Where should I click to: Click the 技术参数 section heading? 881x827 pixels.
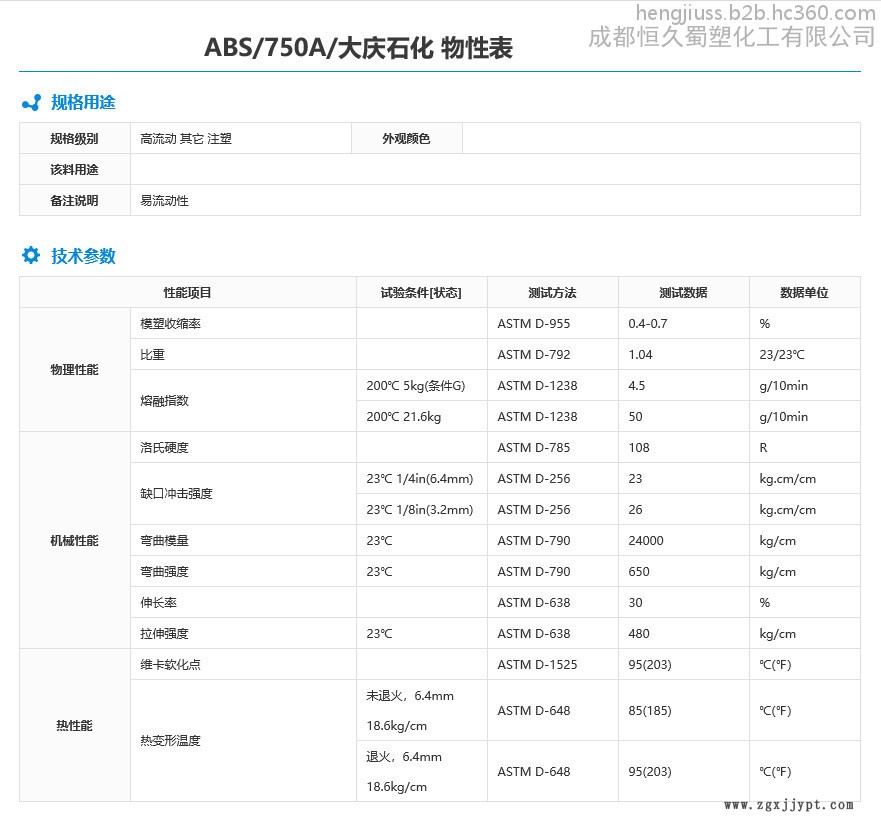[83, 256]
